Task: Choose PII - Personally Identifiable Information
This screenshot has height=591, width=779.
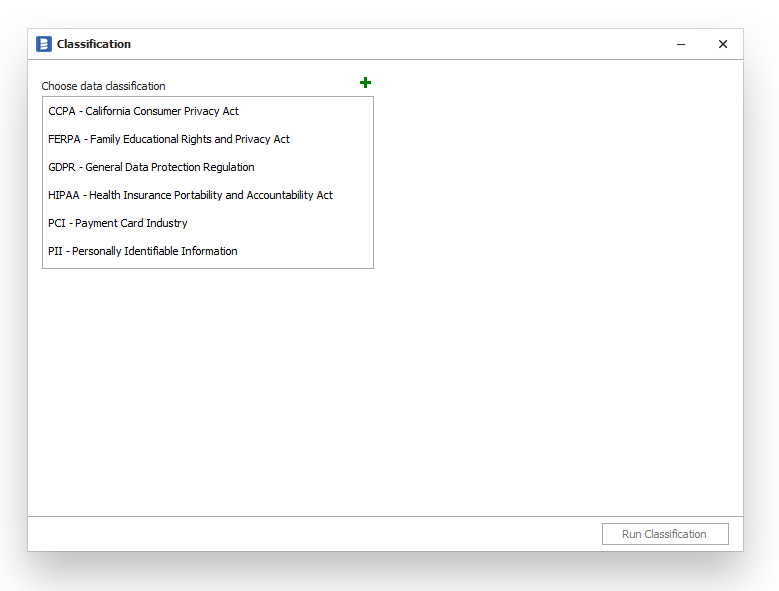Action: (x=142, y=251)
